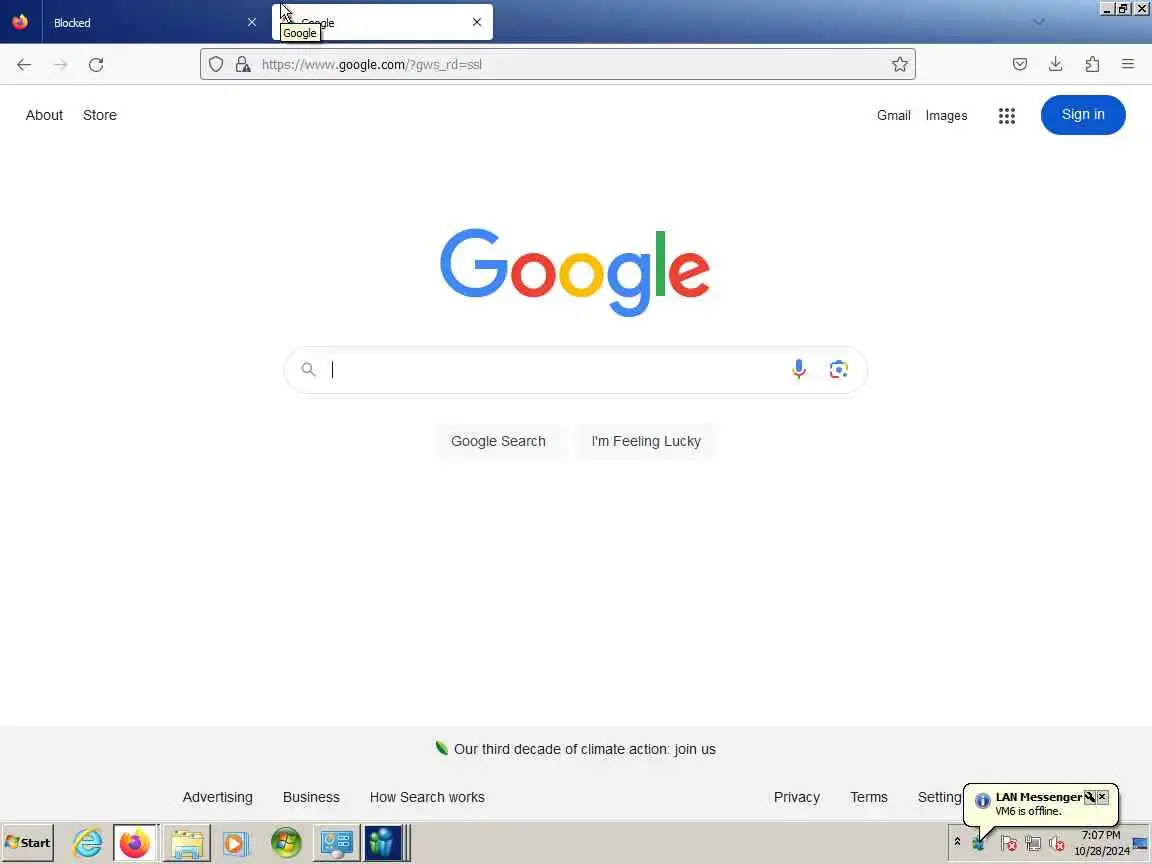Screen dimensions: 1152x864
Task: Launch Windows Media Player from taskbar
Action: click(x=236, y=843)
